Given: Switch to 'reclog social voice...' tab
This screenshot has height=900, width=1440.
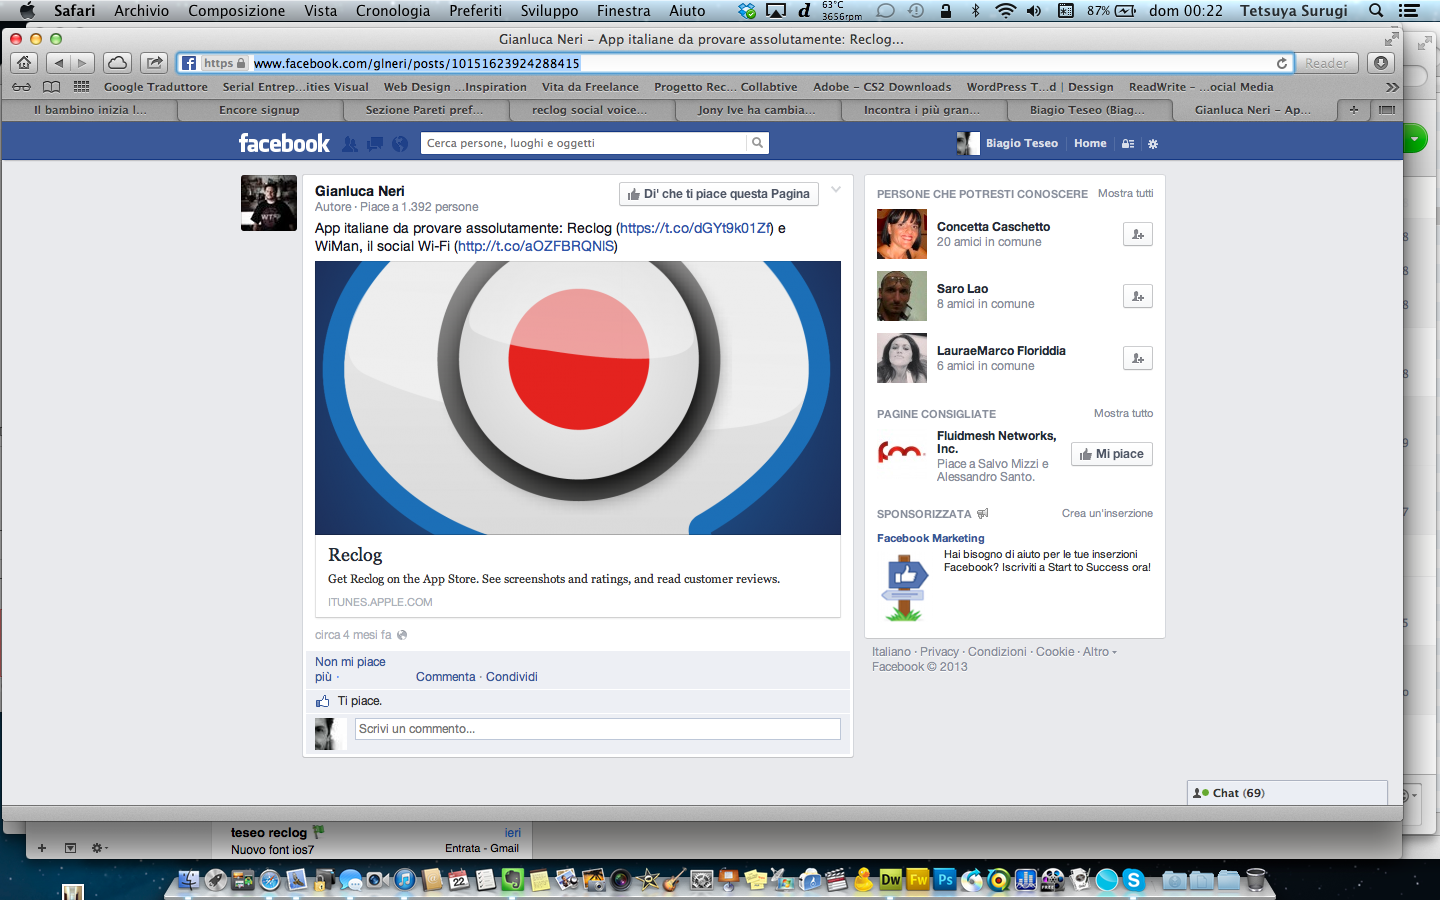Looking at the screenshot, I should (589, 110).
